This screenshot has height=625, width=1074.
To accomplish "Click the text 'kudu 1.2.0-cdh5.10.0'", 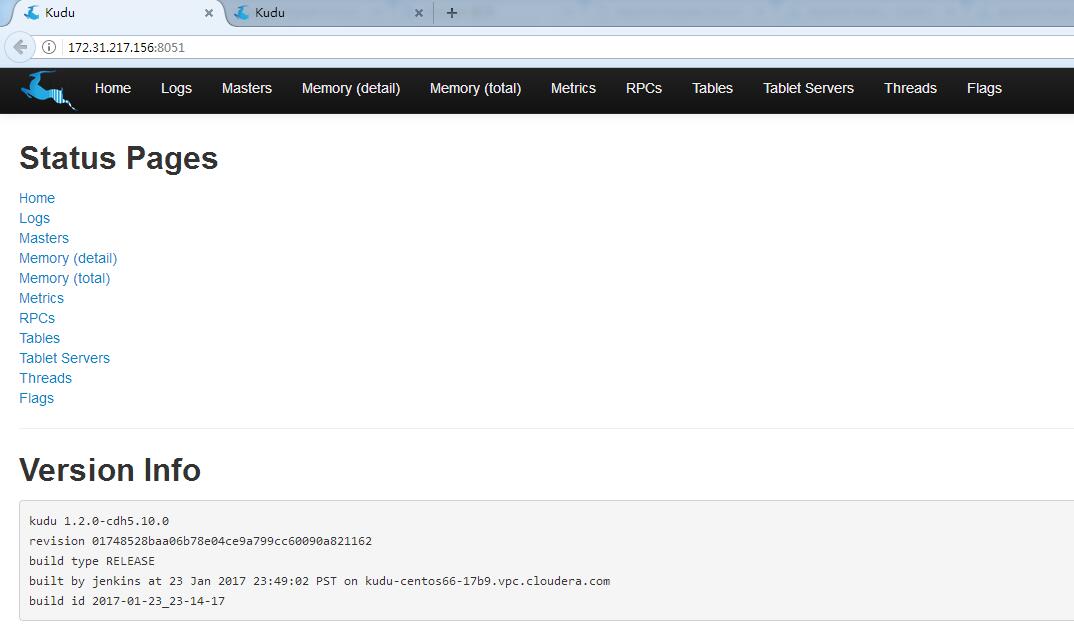I will tap(99, 521).
